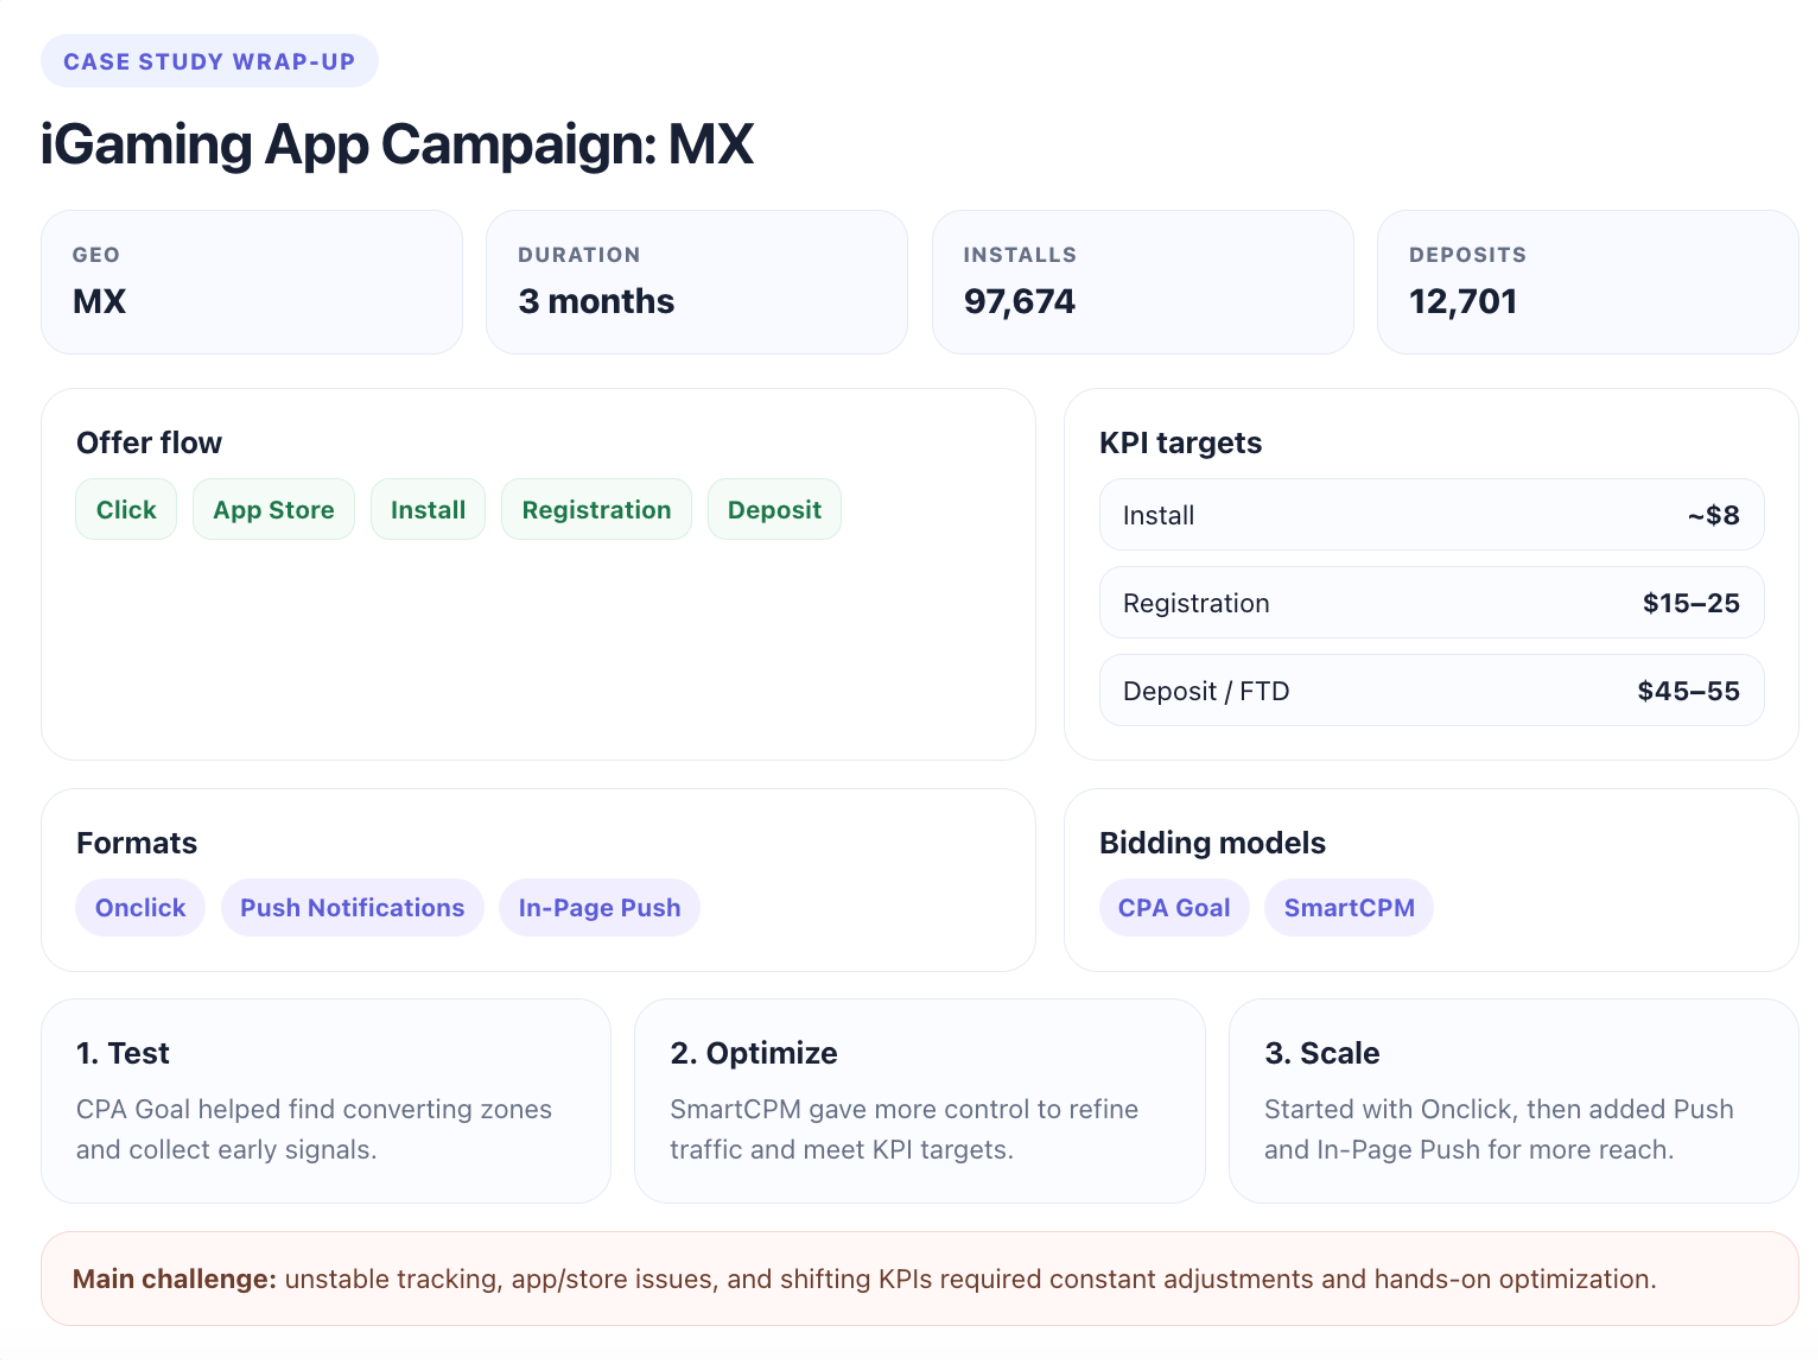Click the Deposit flow chip

tap(774, 509)
